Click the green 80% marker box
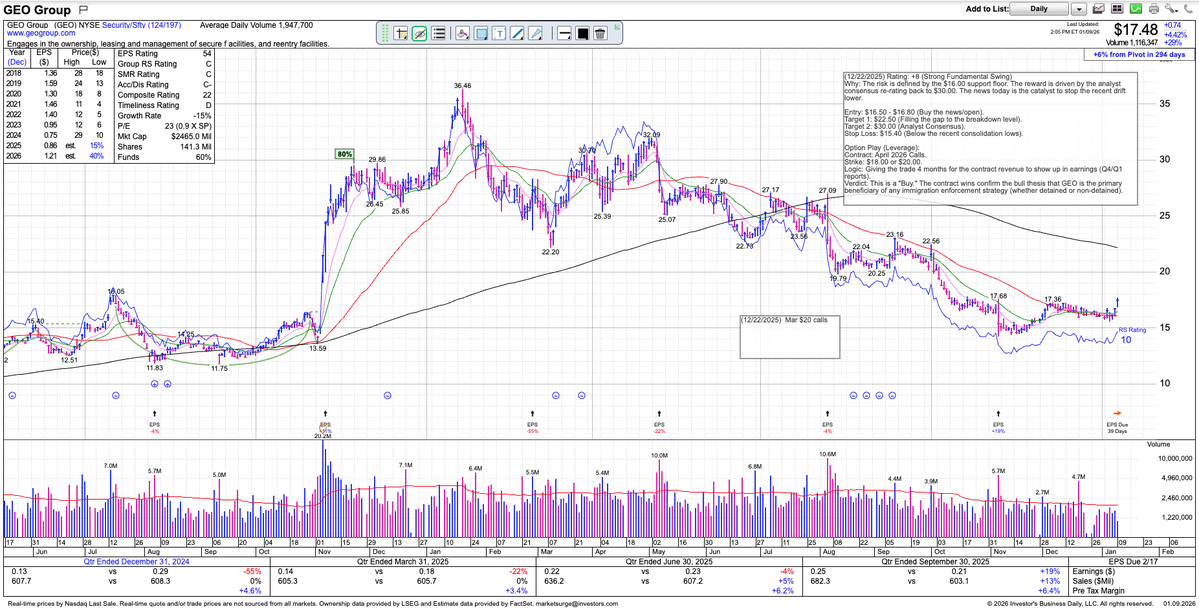The image size is (1199, 609). pyautogui.click(x=344, y=154)
